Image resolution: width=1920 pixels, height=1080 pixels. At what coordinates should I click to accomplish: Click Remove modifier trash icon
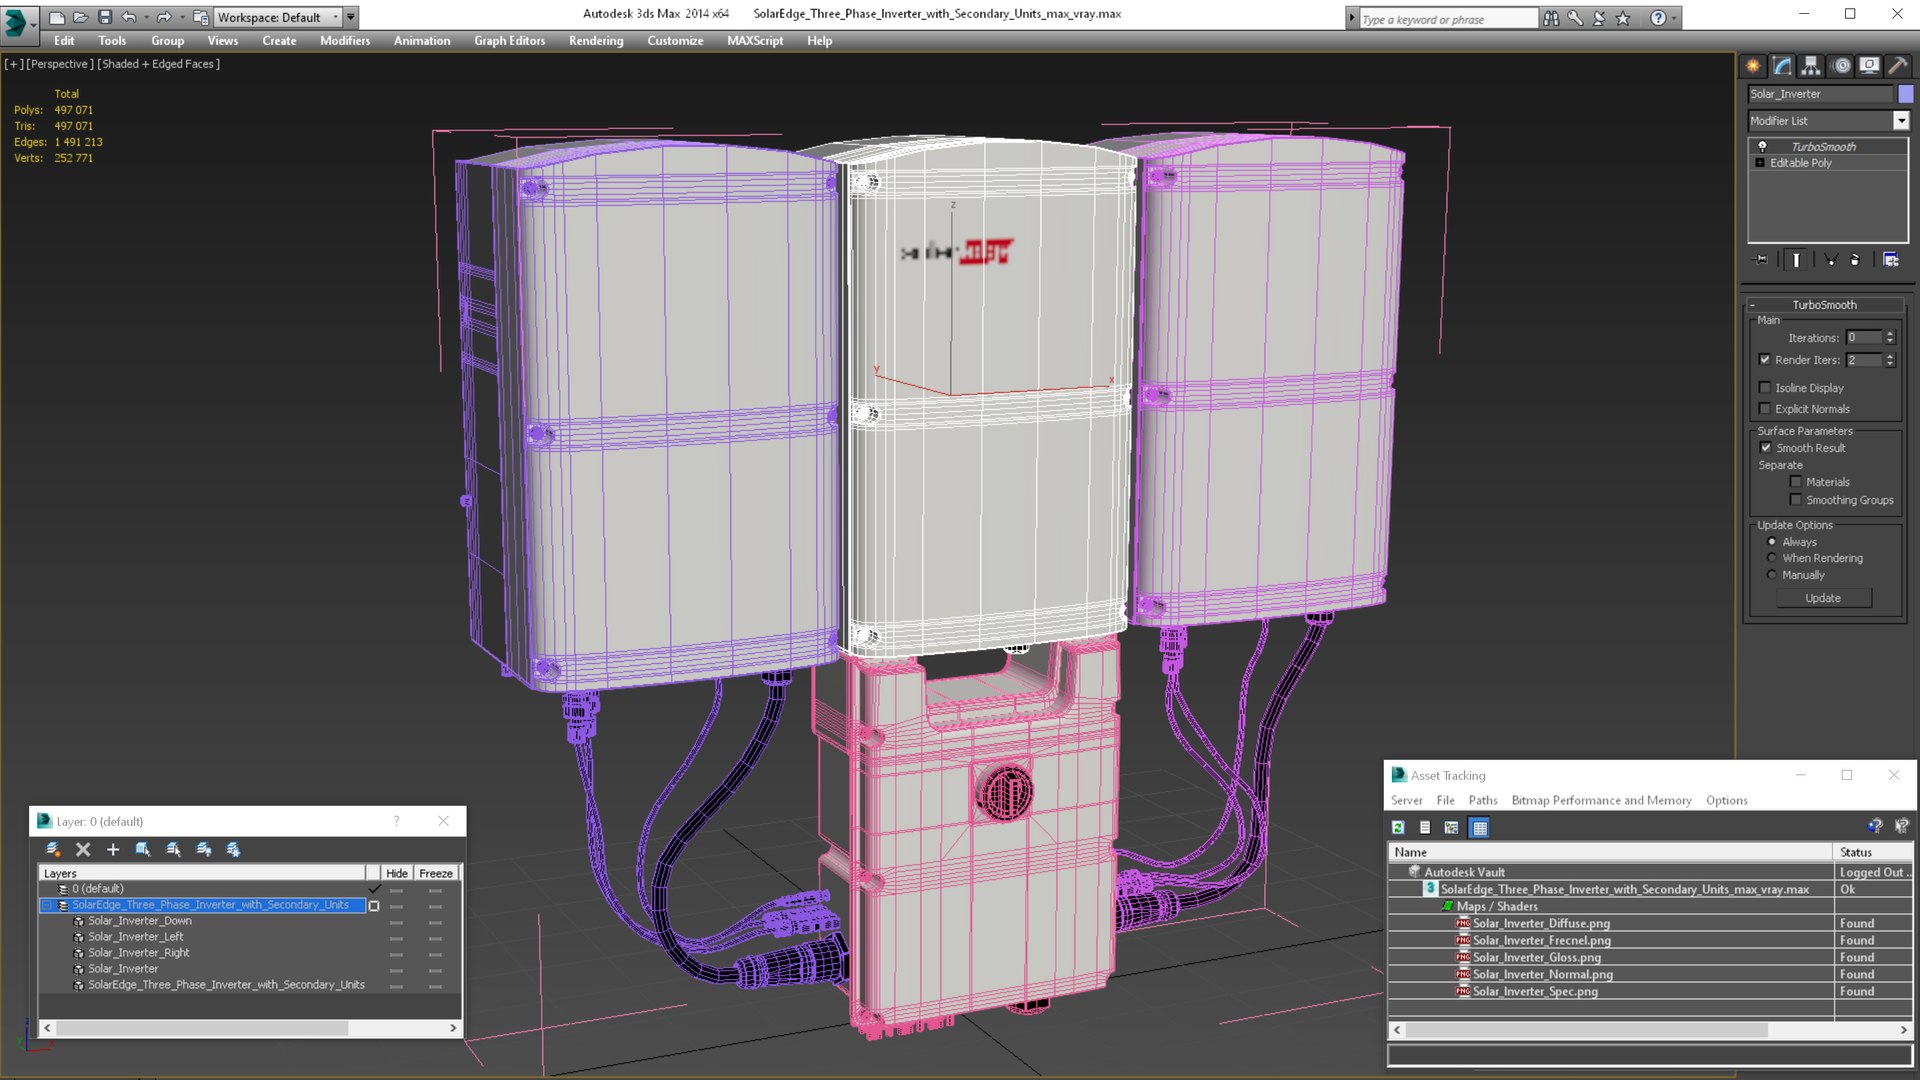pyautogui.click(x=1855, y=259)
